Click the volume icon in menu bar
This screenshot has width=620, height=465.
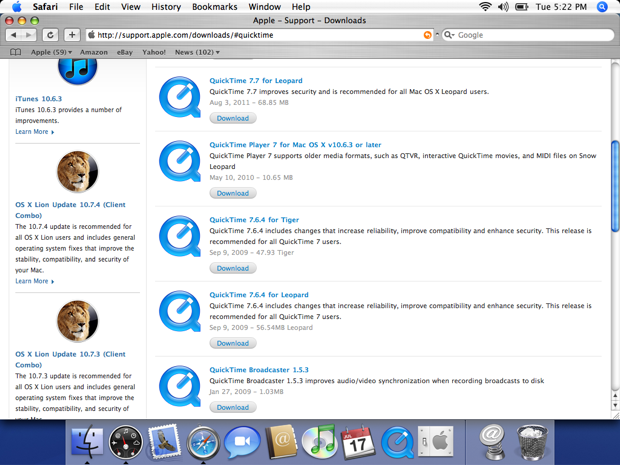[x=503, y=7]
